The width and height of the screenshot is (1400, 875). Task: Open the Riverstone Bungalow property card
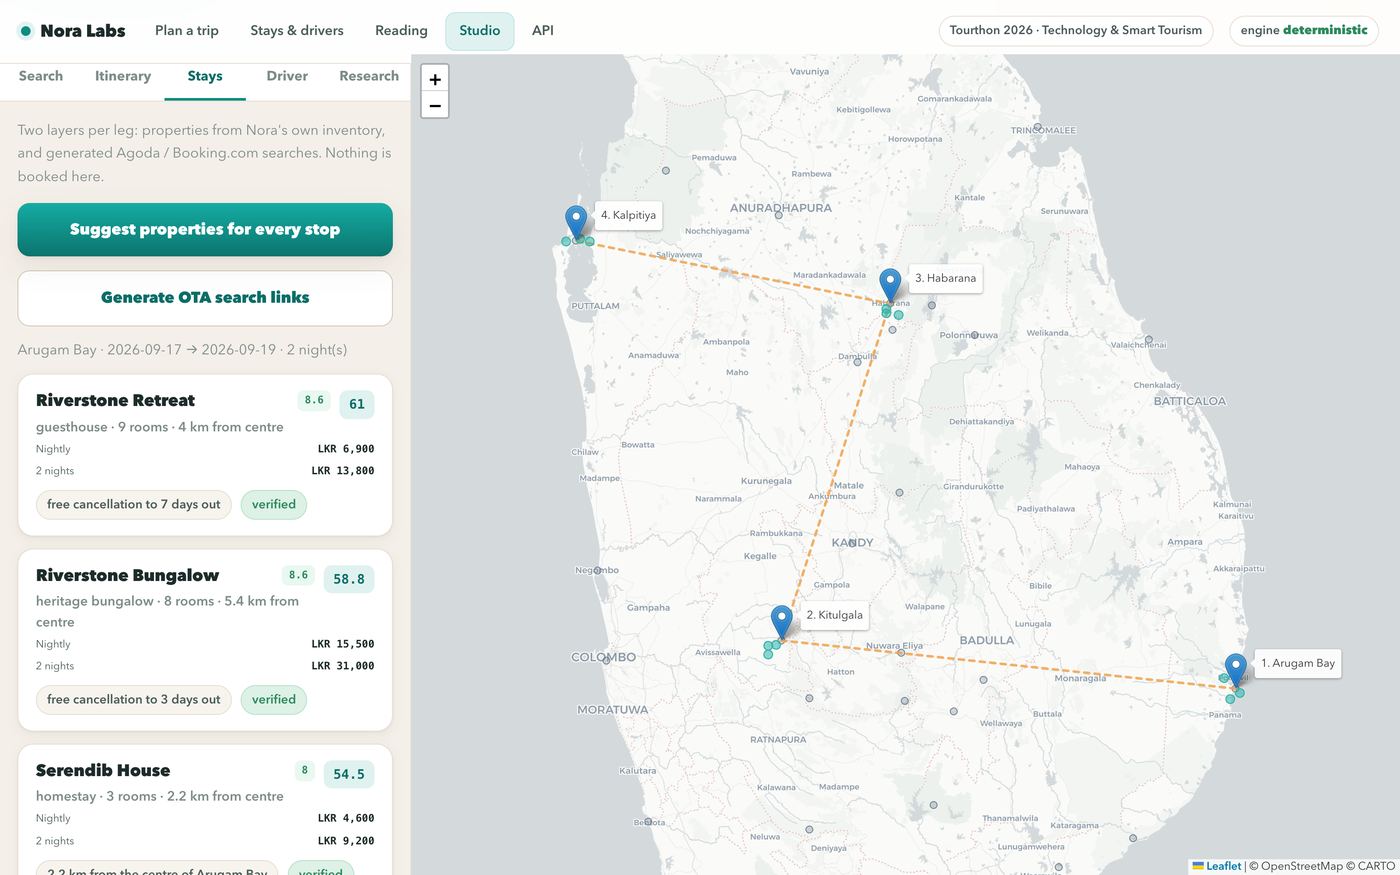tap(205, 640)
